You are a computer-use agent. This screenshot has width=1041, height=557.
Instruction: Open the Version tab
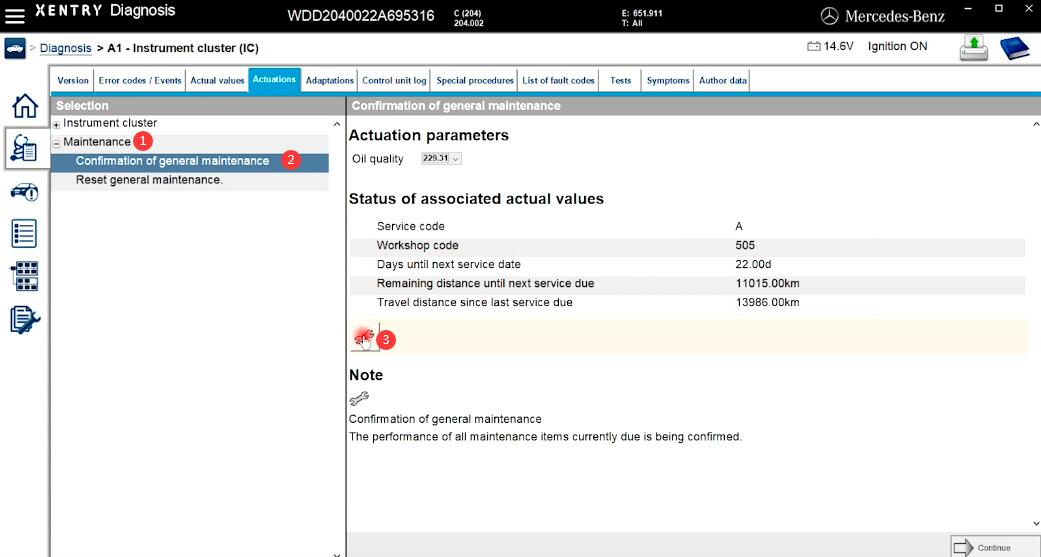coord(72,80)
